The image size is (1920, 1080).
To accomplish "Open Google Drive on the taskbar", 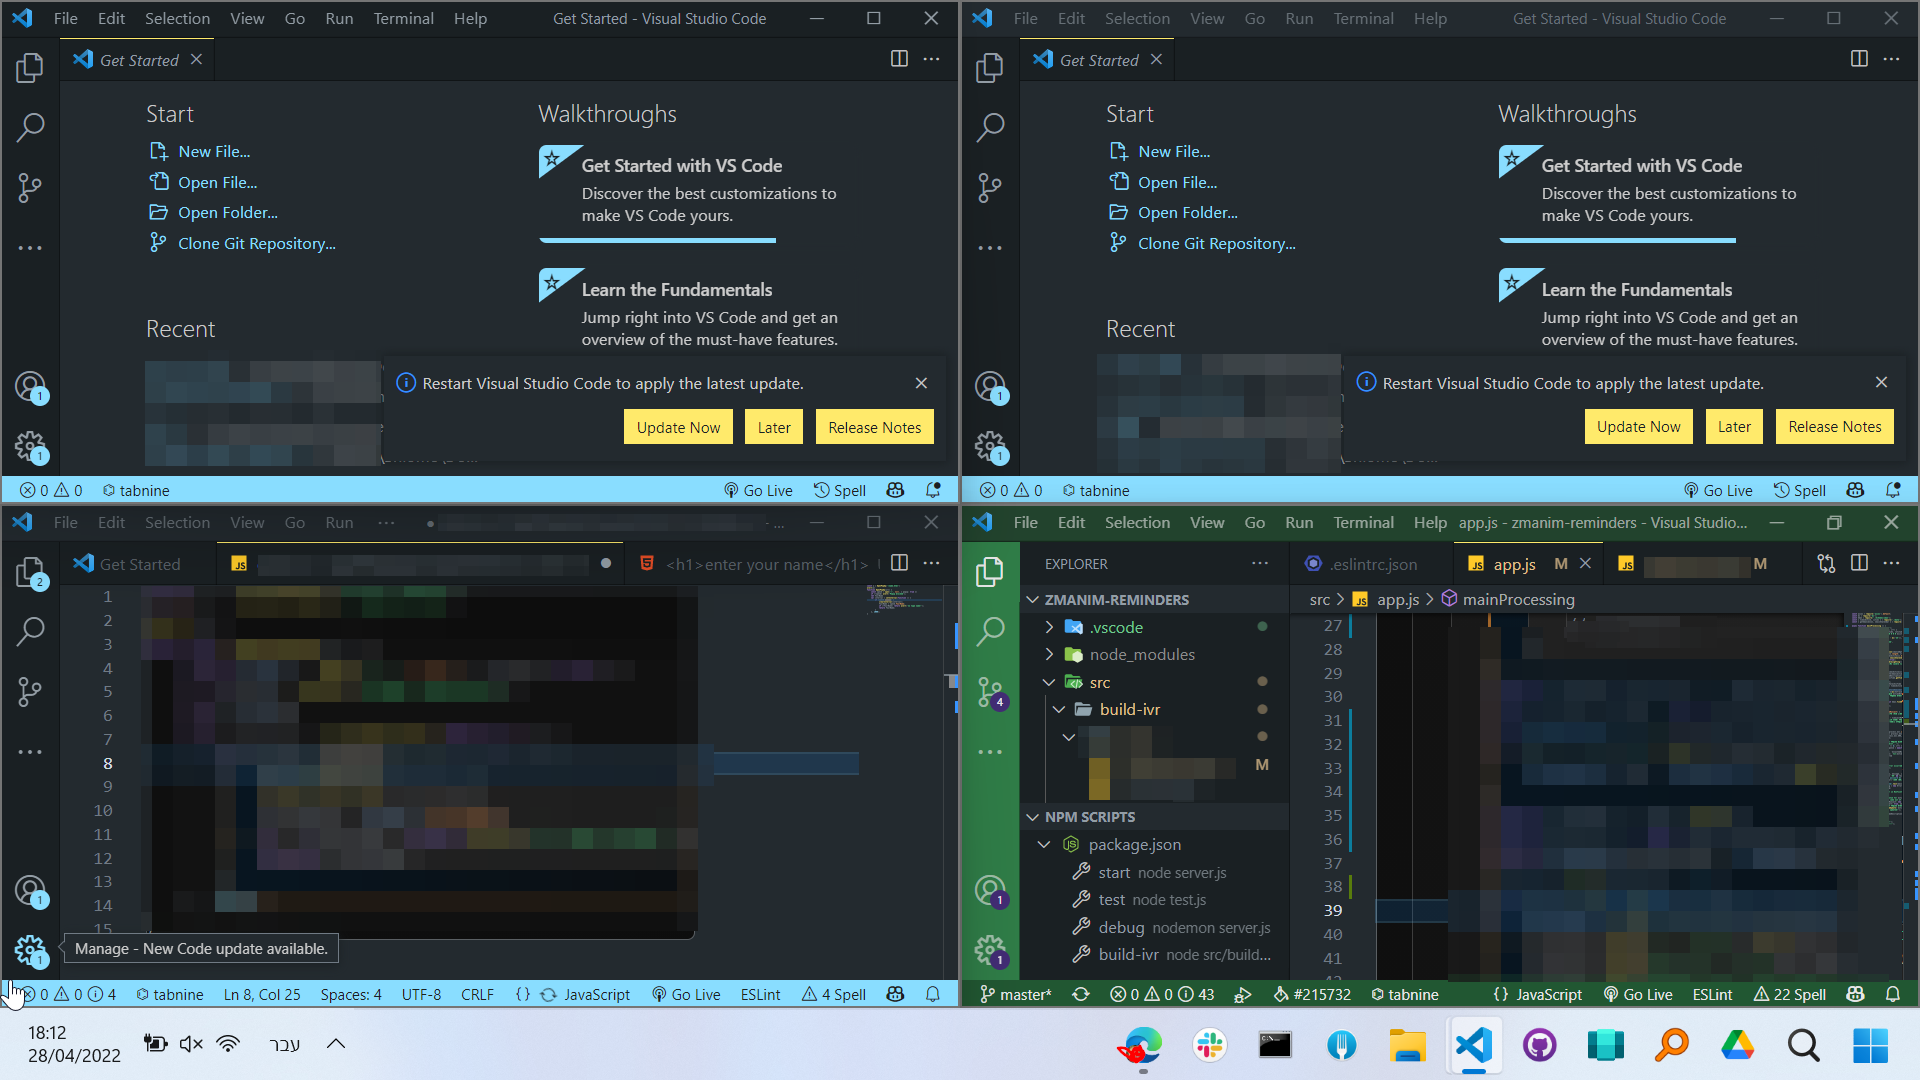I will point(1738,1046).
